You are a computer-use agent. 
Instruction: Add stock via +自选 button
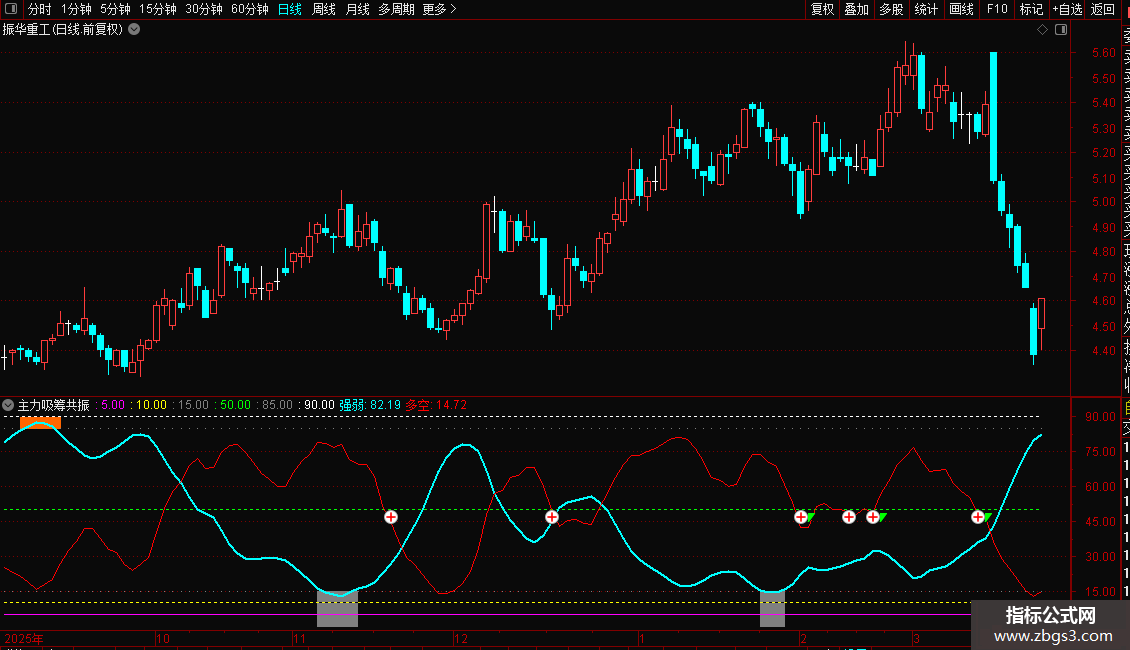point(1066,9)
